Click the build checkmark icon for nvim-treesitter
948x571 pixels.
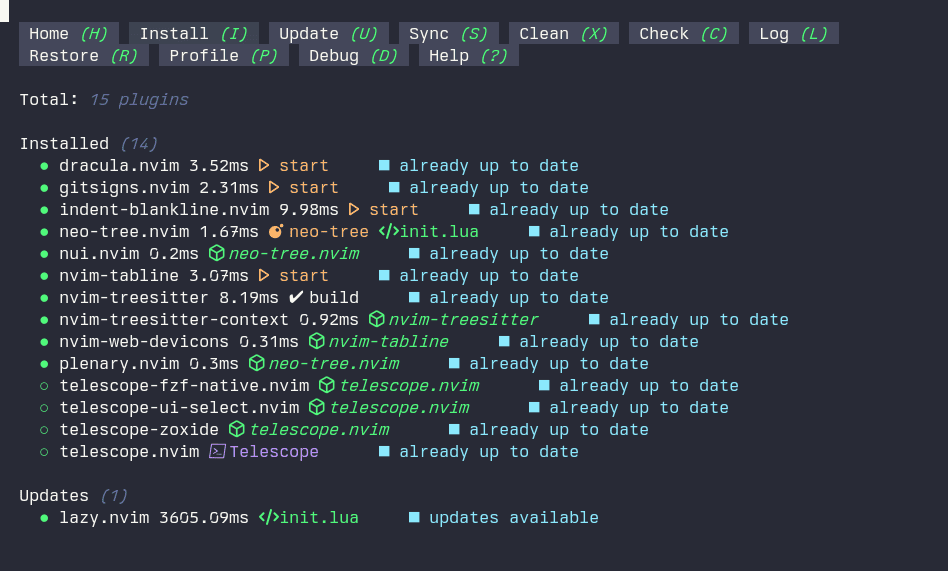click(x=296, y=298)
